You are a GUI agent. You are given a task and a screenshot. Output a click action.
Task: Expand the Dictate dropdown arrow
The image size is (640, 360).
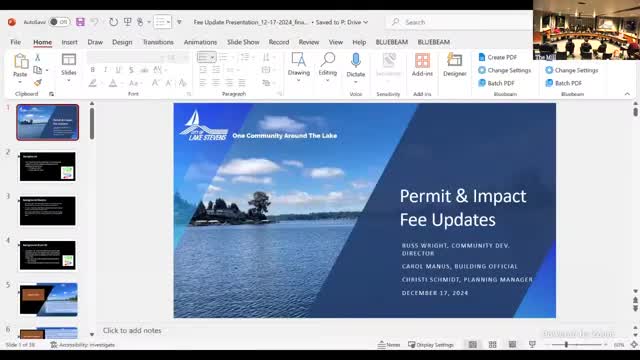coord(356,82)
